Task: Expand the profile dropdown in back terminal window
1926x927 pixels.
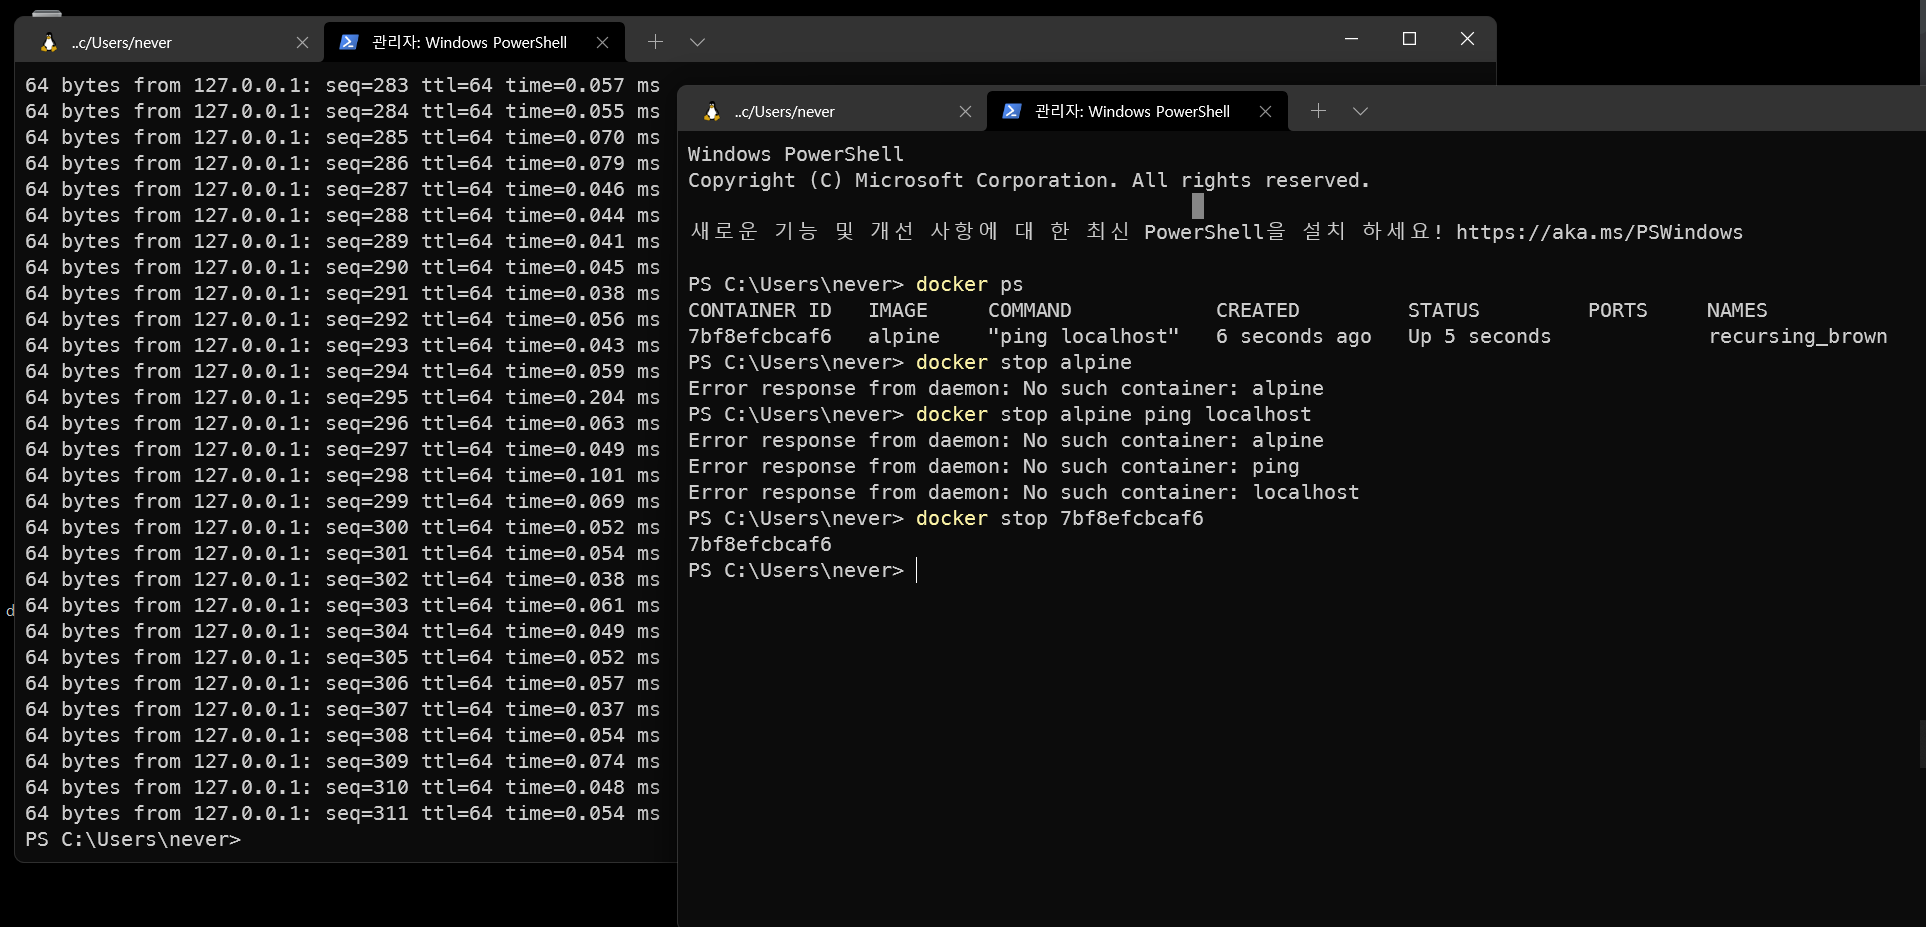Action: click(697, 42)
